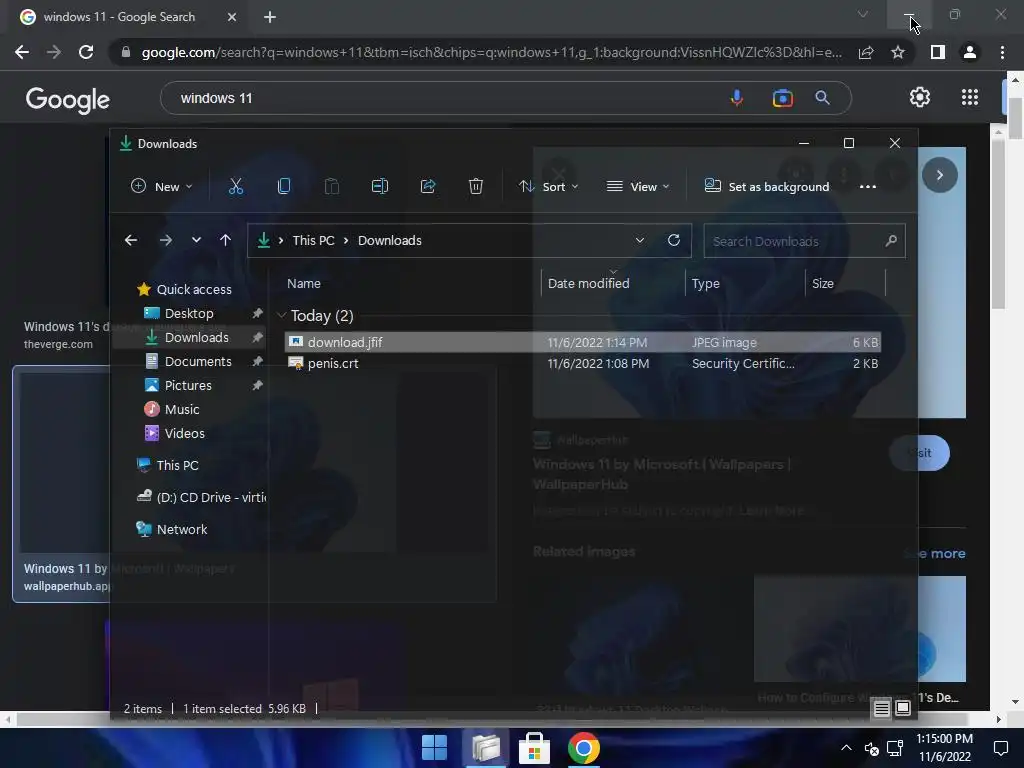Switch to large thumbnails view icon
This screenshot has height=768, width=1024.
903,709
